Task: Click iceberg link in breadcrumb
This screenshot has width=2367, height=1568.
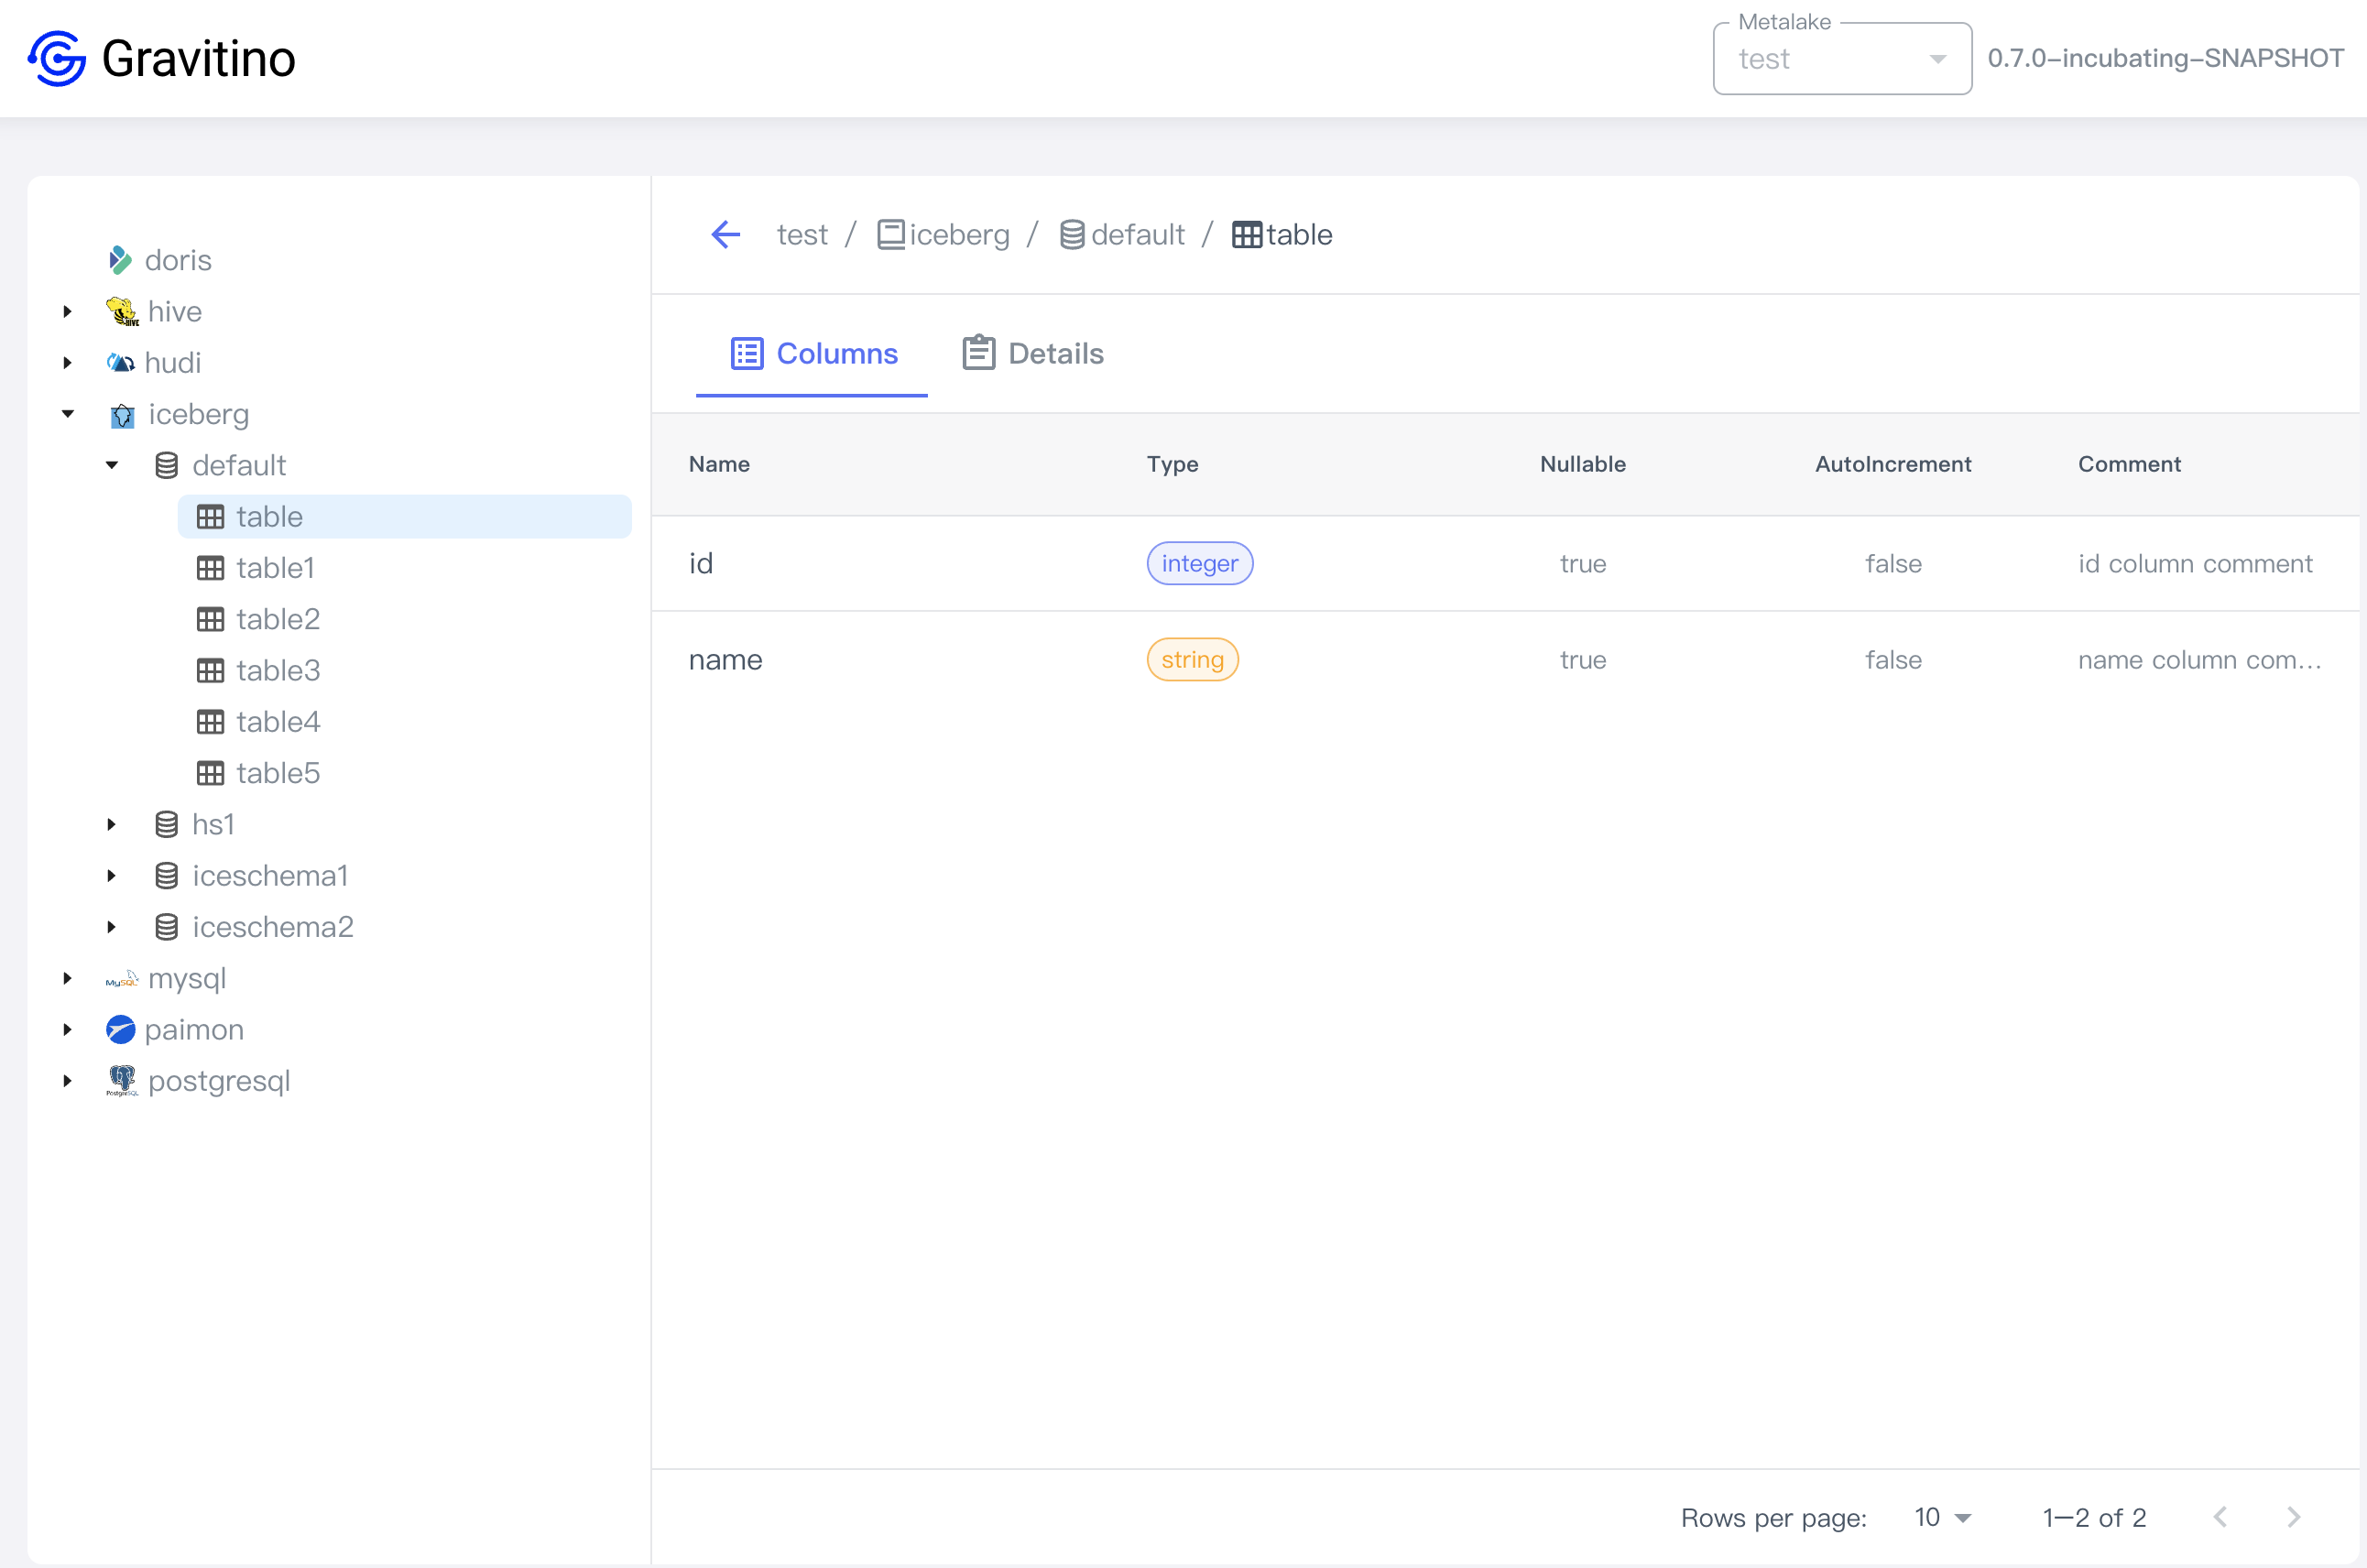Action: coord(957,235)
